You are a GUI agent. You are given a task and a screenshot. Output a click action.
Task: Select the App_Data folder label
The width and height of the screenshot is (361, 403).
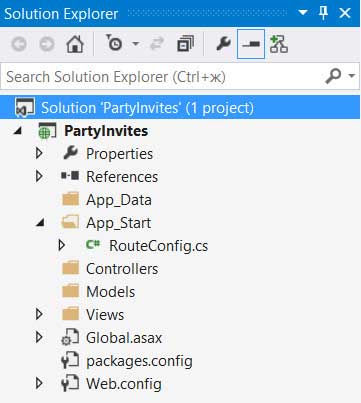coord(119,200)
